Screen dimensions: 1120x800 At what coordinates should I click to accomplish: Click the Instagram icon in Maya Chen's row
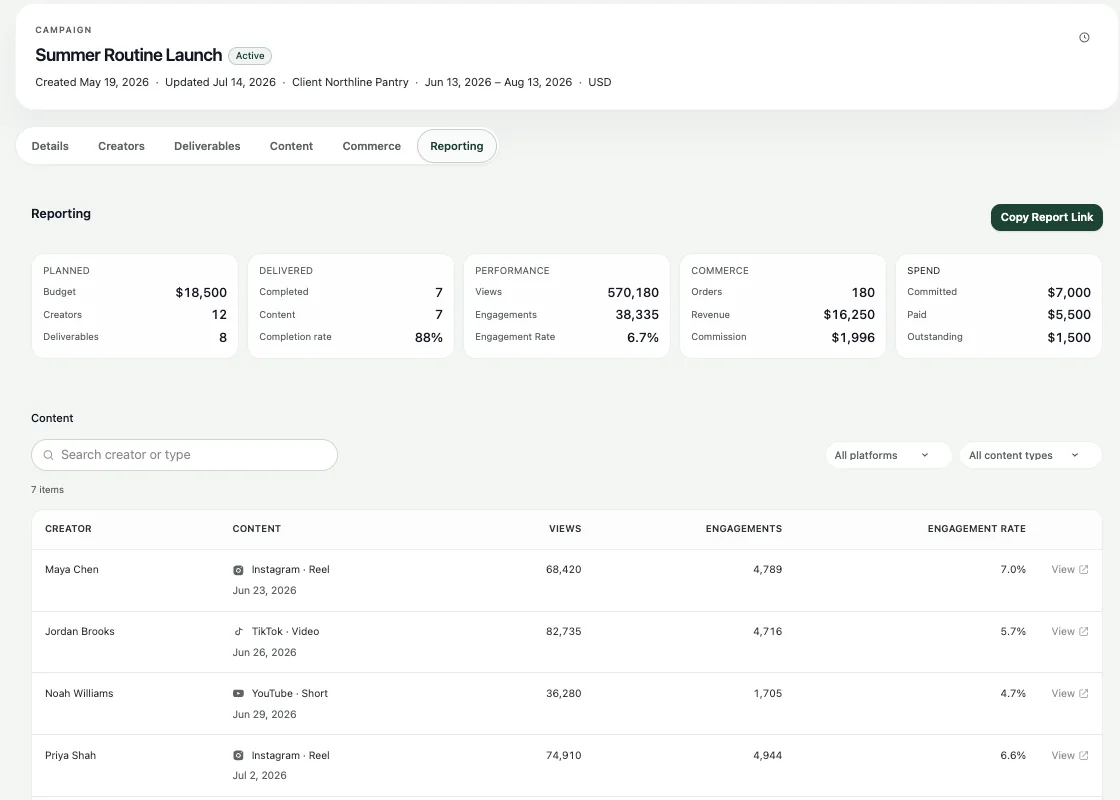pos(238,570)
